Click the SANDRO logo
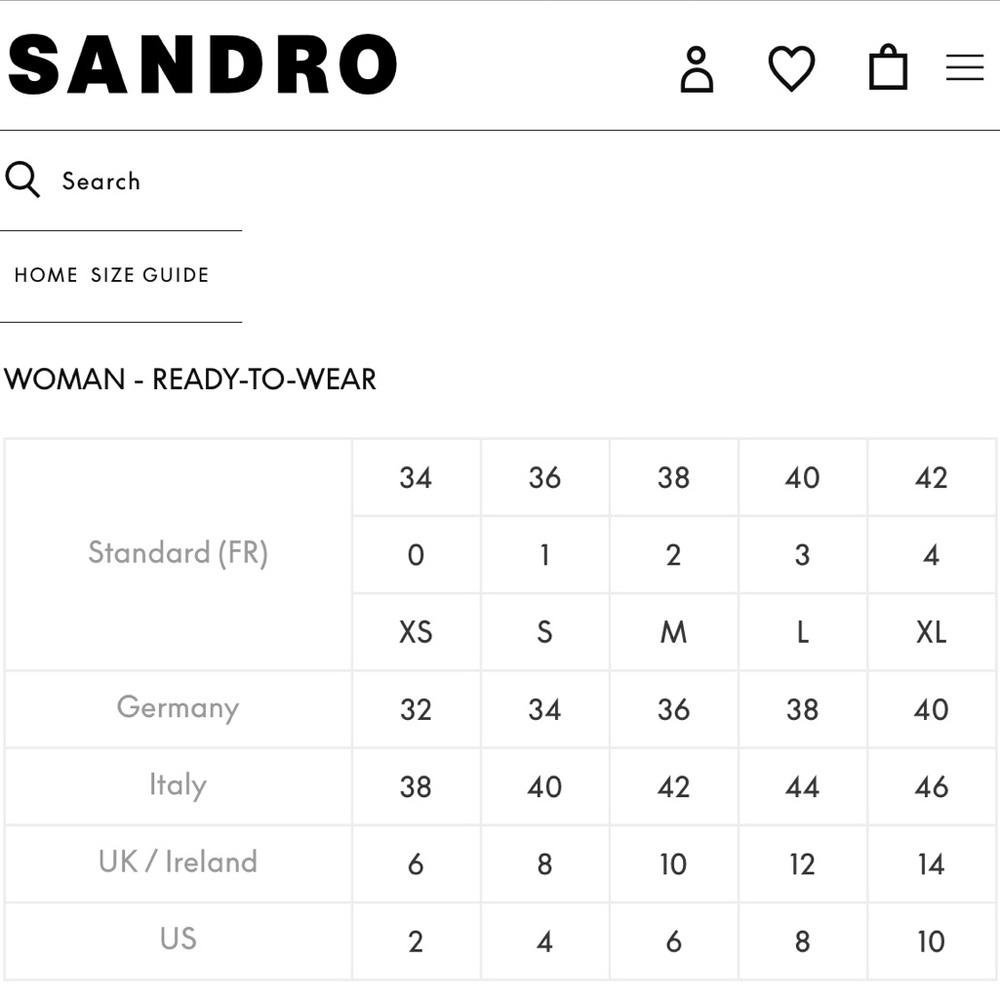The image size is (1000, 1000). [202, 64]
